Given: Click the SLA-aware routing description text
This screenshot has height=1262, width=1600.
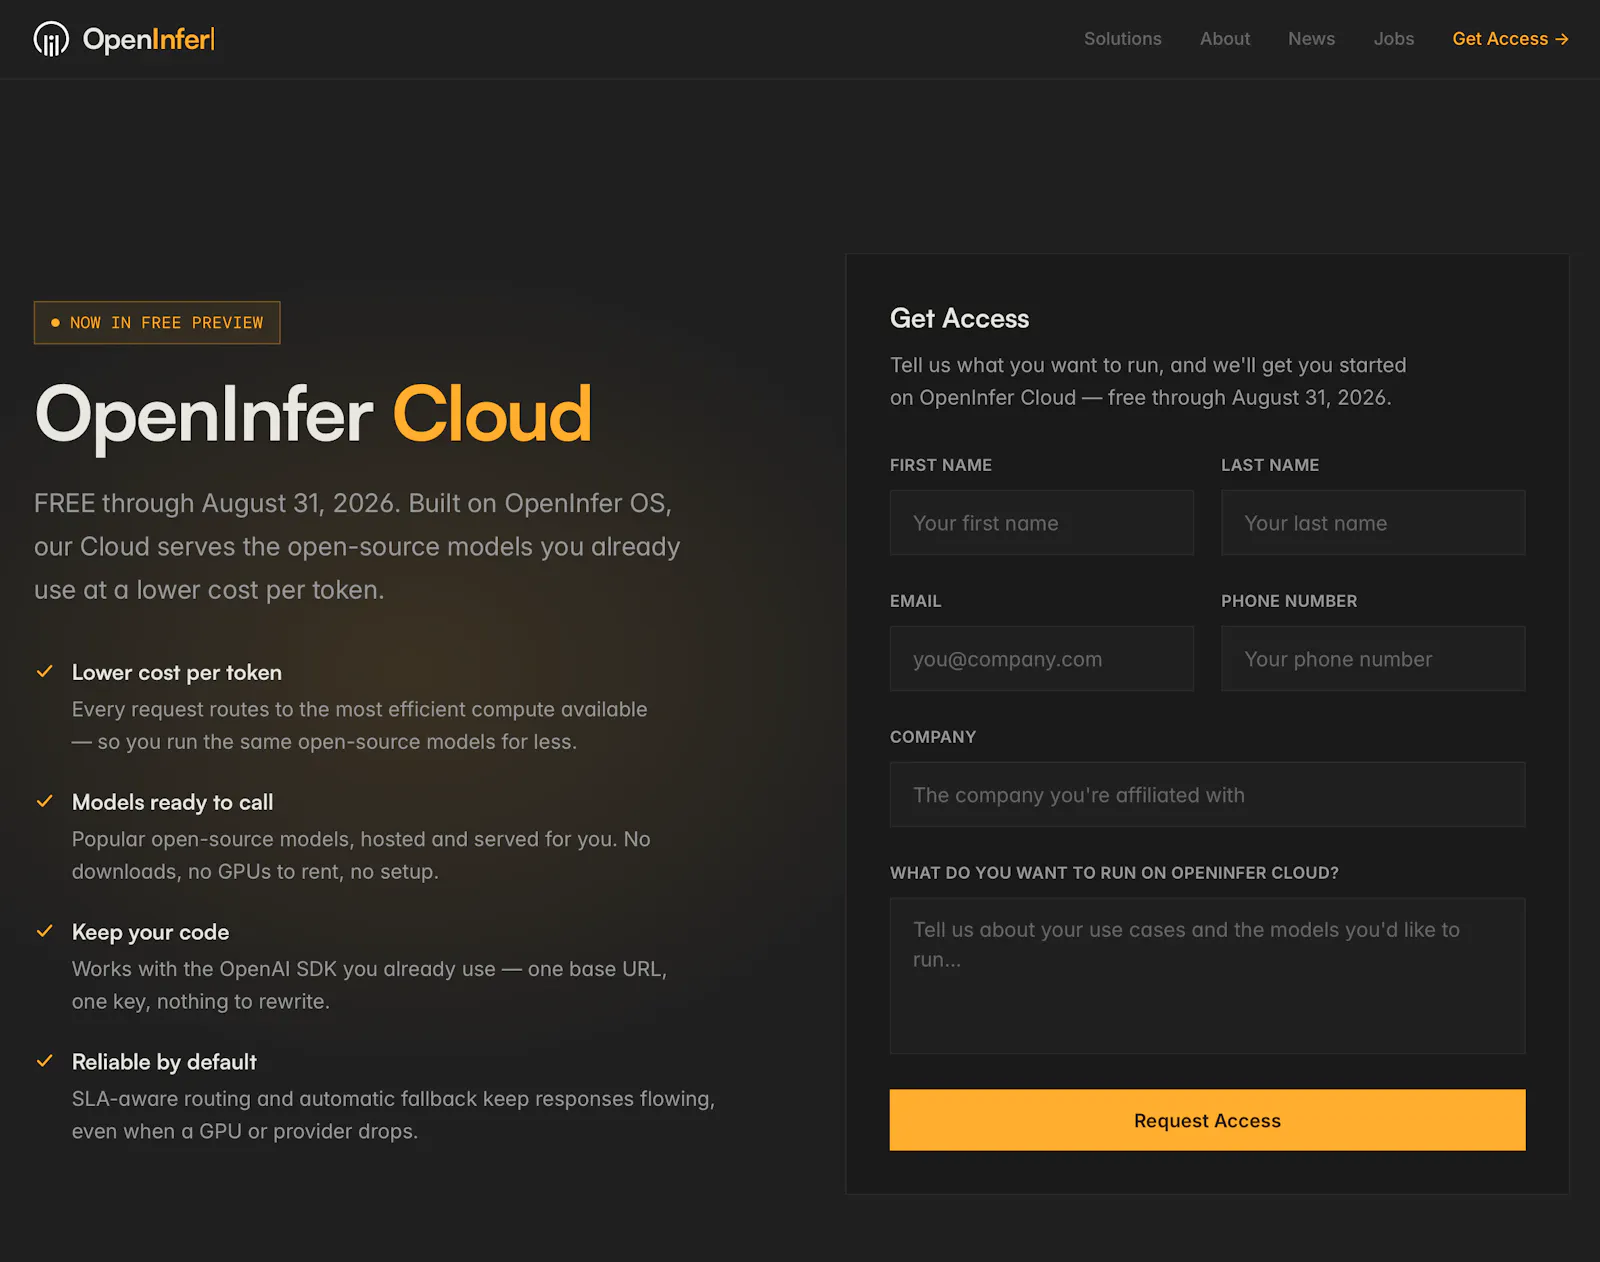Looking at the screenshot, I should point(393,1115).
